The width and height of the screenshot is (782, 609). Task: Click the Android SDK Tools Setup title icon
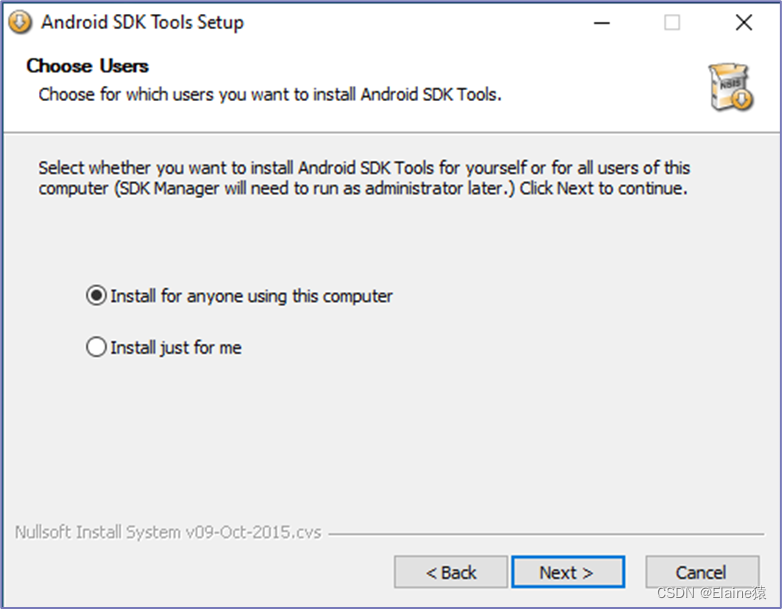20,22
